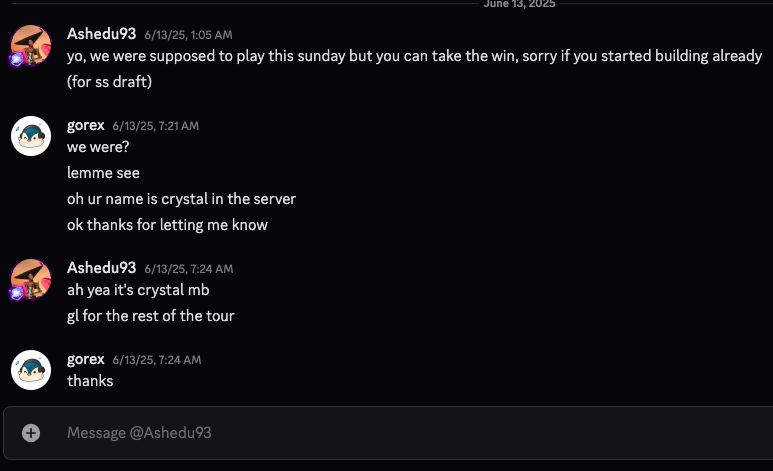The image size is (773, 471).
Task: Open the plus attachment button in message bar
Action: point(31,433)
